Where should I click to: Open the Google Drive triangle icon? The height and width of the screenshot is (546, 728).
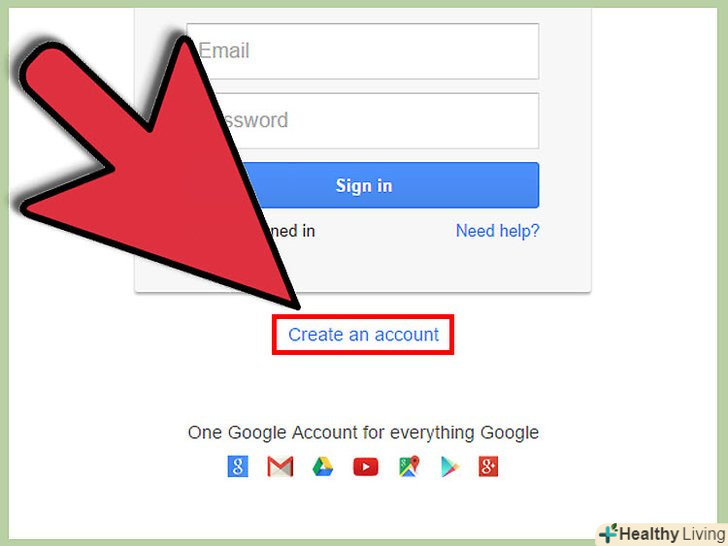click(x=323, y=467)
